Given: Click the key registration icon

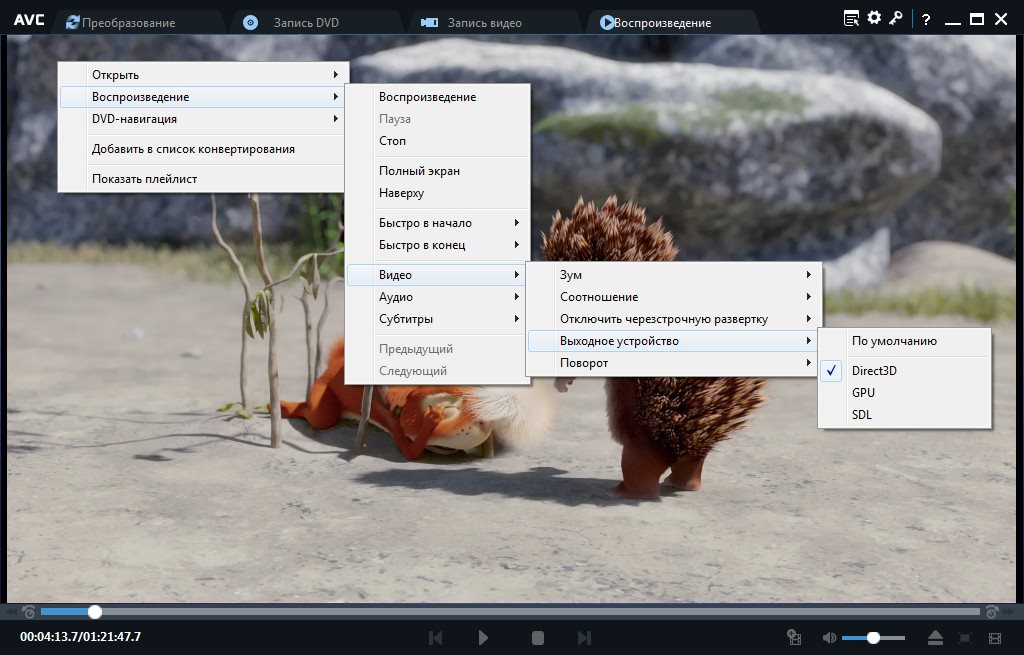Looking at the screenshot, I should [896, 18].
